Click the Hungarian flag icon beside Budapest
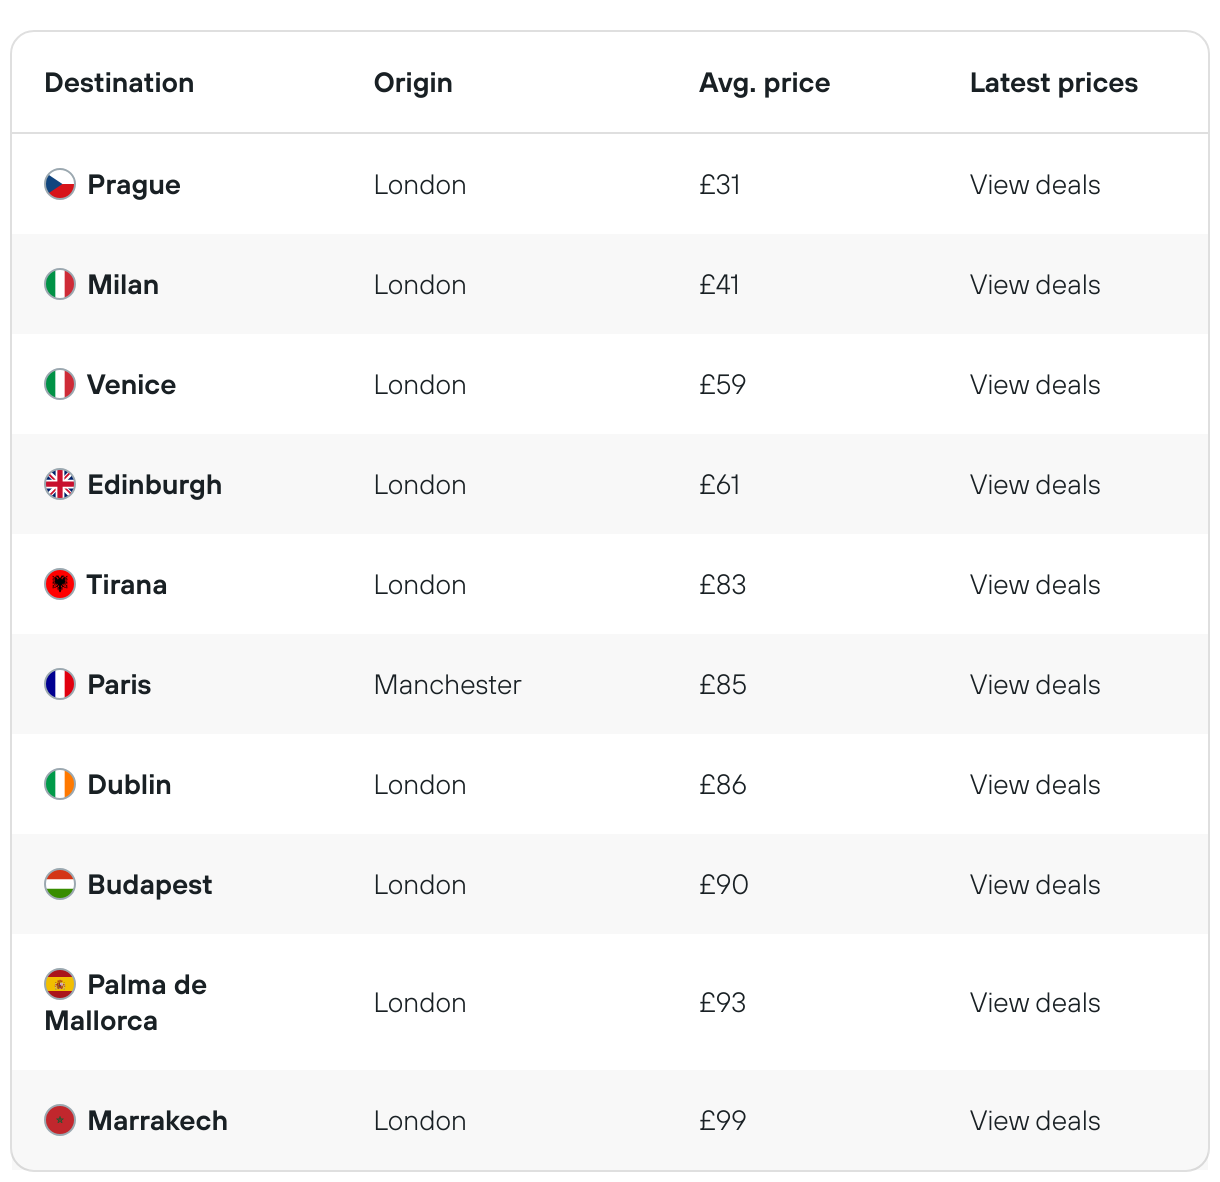This screenshot has width=1220, height=1182. pos(60,884)
